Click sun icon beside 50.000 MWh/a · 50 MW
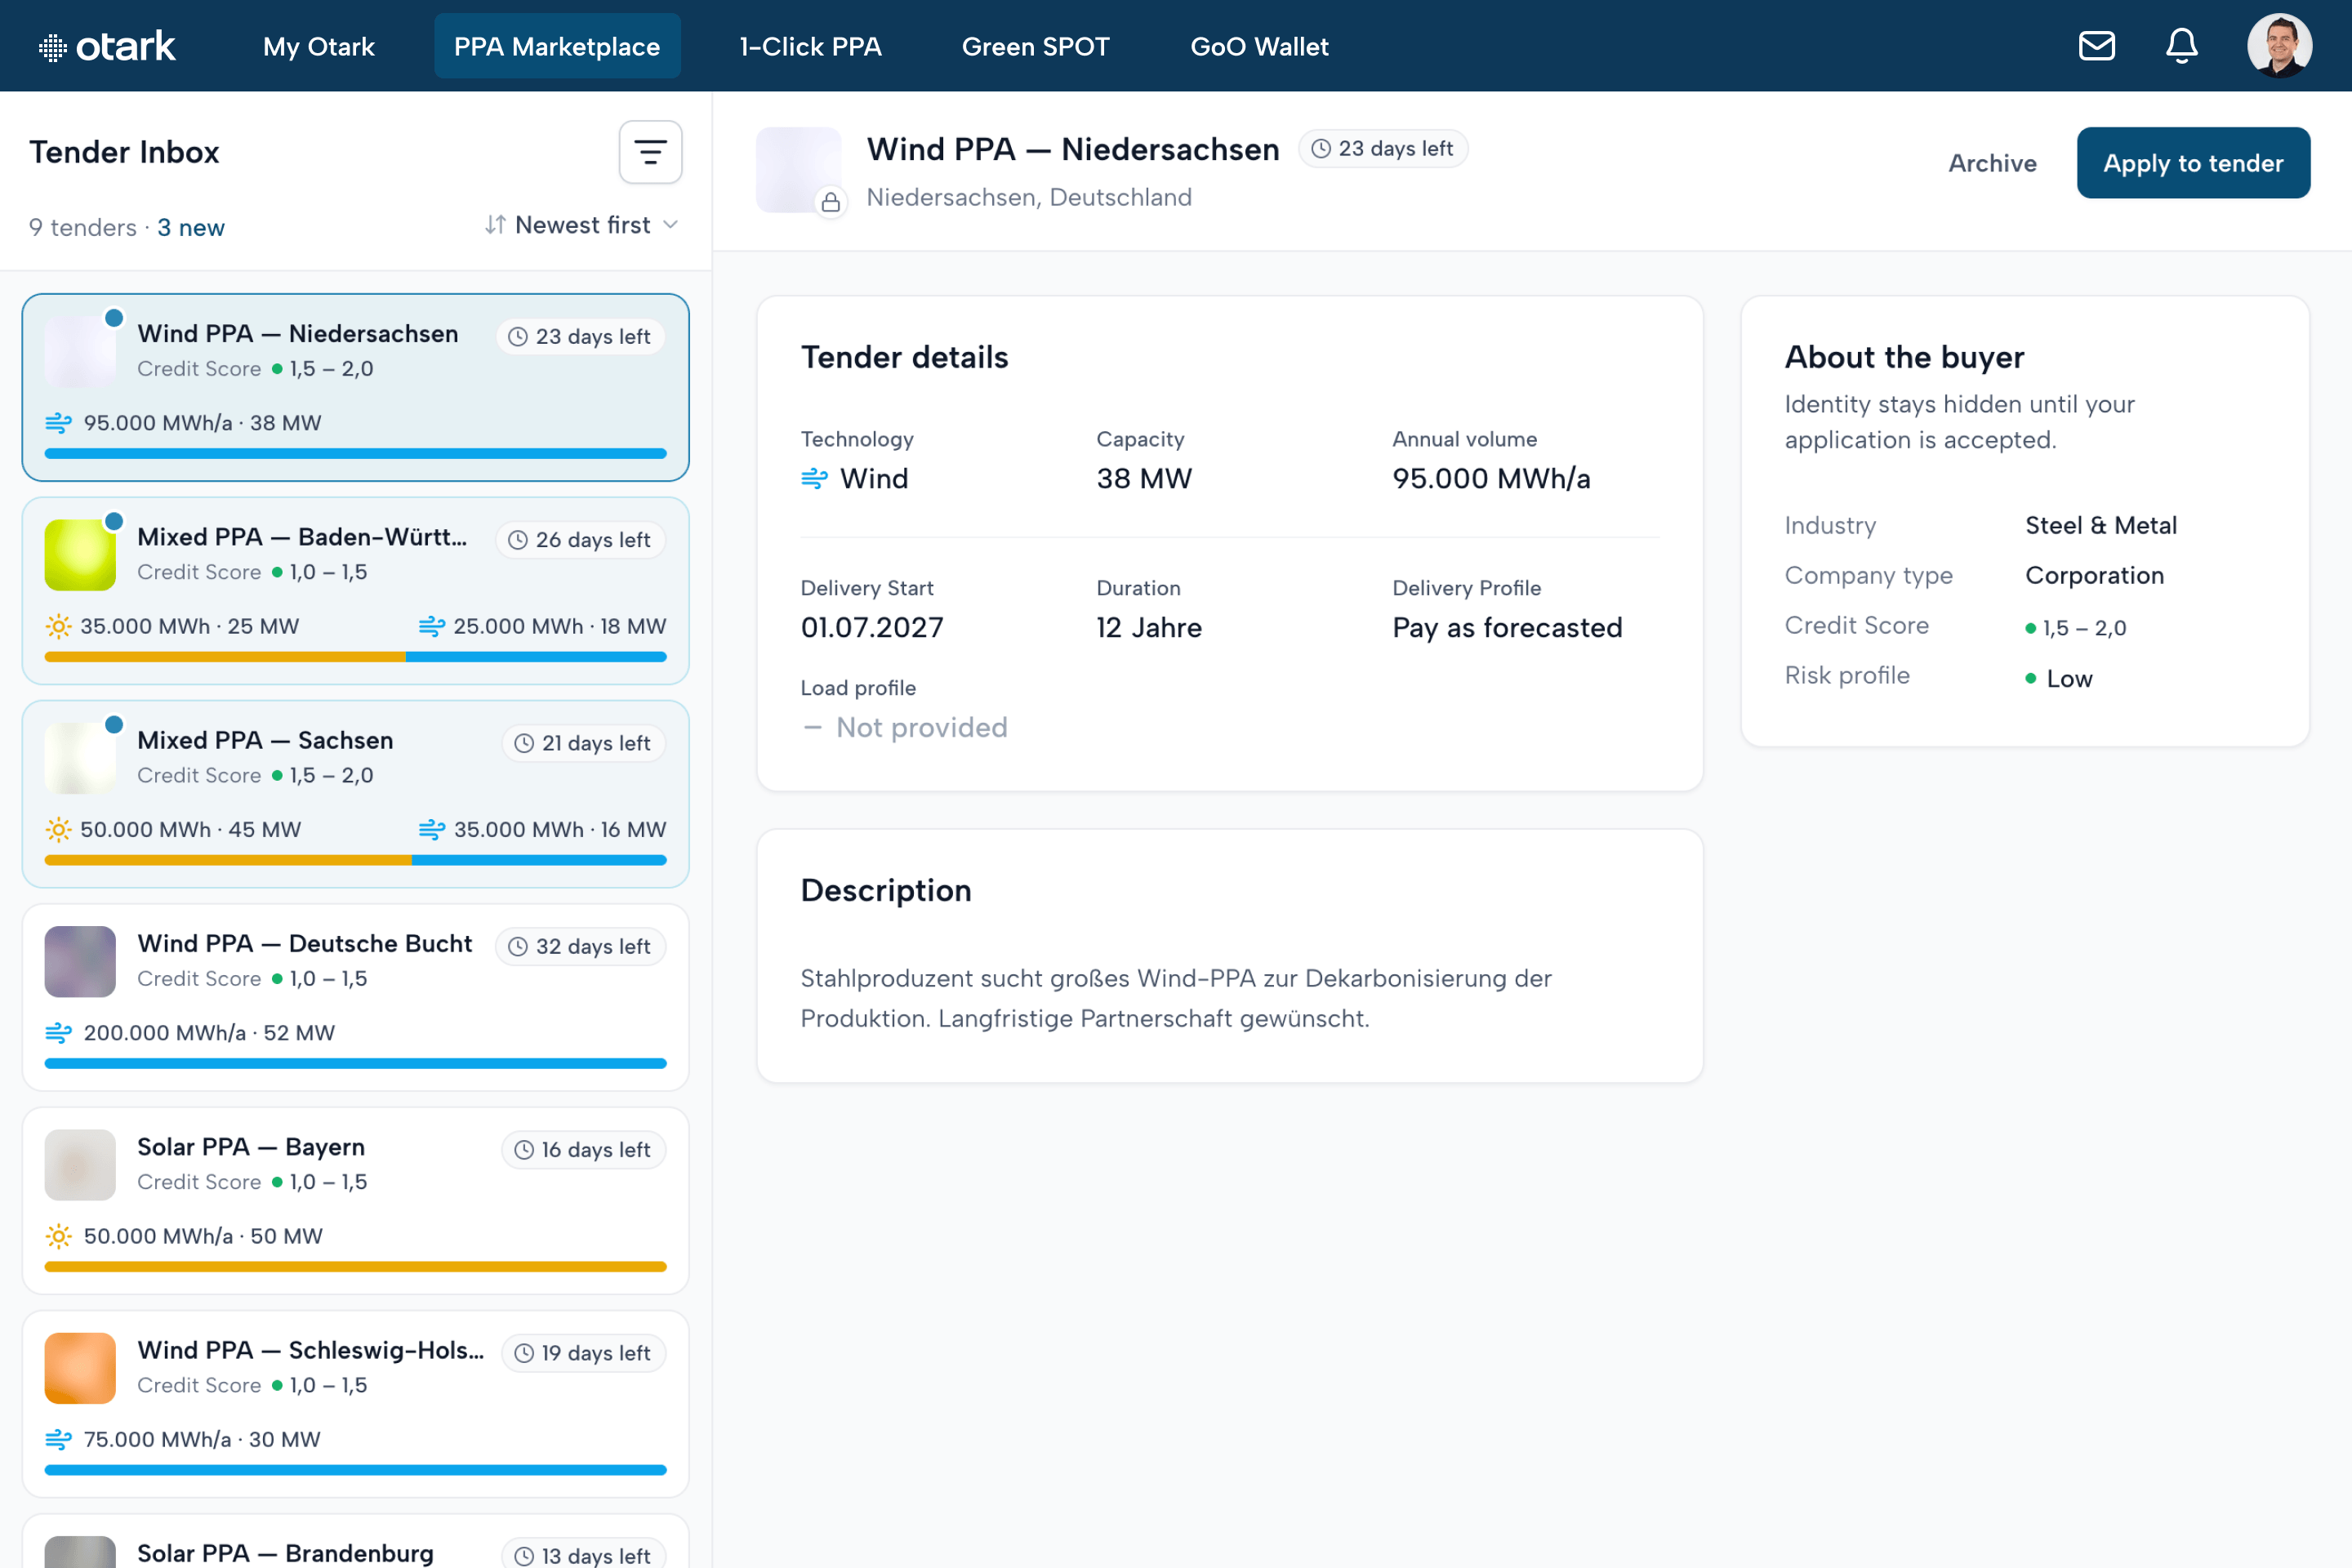 pos(58,1236)
